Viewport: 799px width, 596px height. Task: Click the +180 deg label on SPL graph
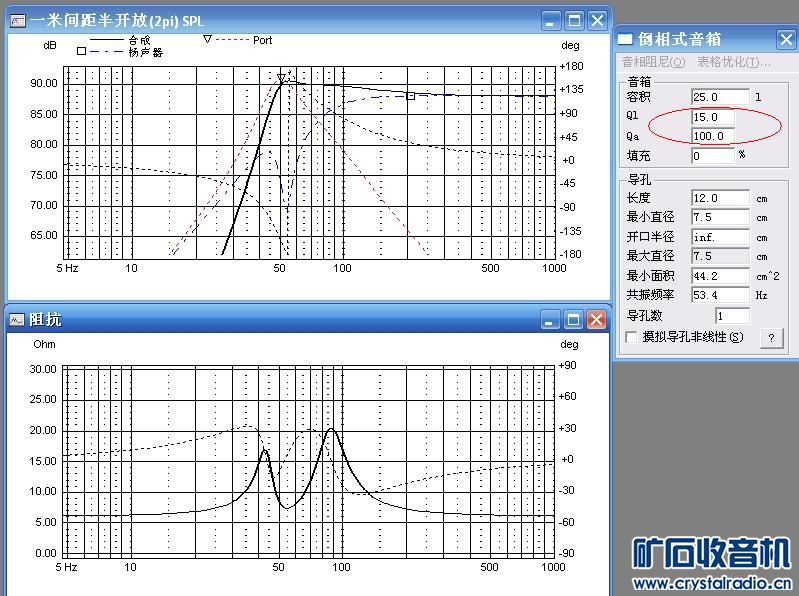point(571,66)
